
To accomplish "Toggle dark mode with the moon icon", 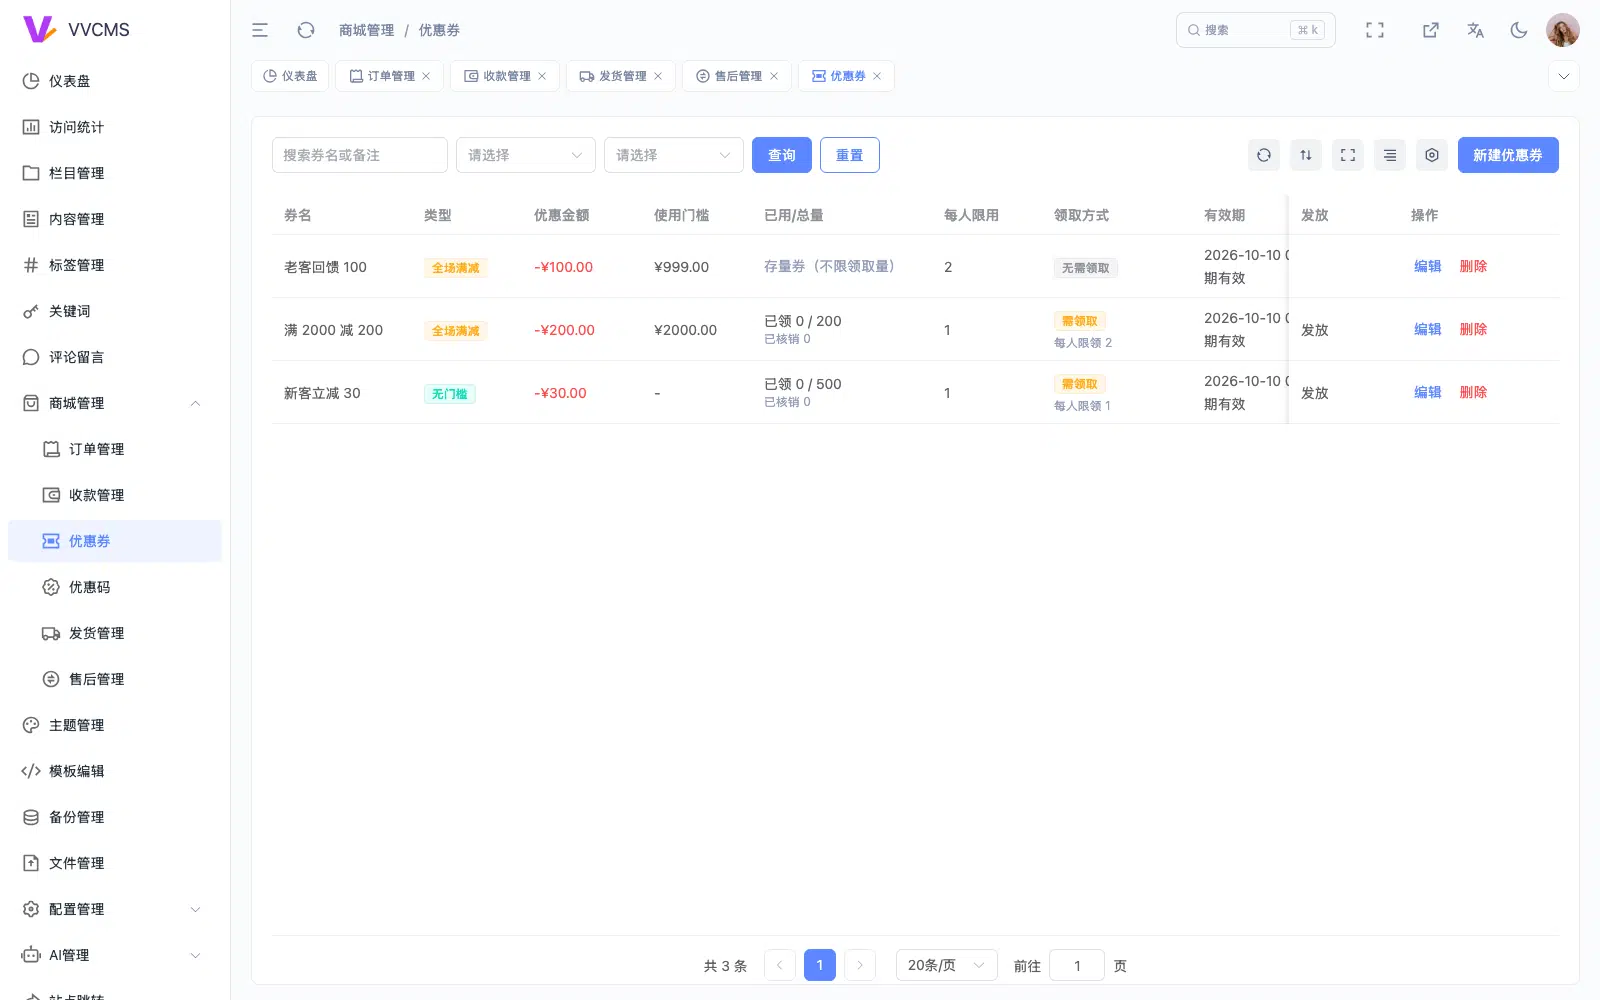I will coord(1519,30).
